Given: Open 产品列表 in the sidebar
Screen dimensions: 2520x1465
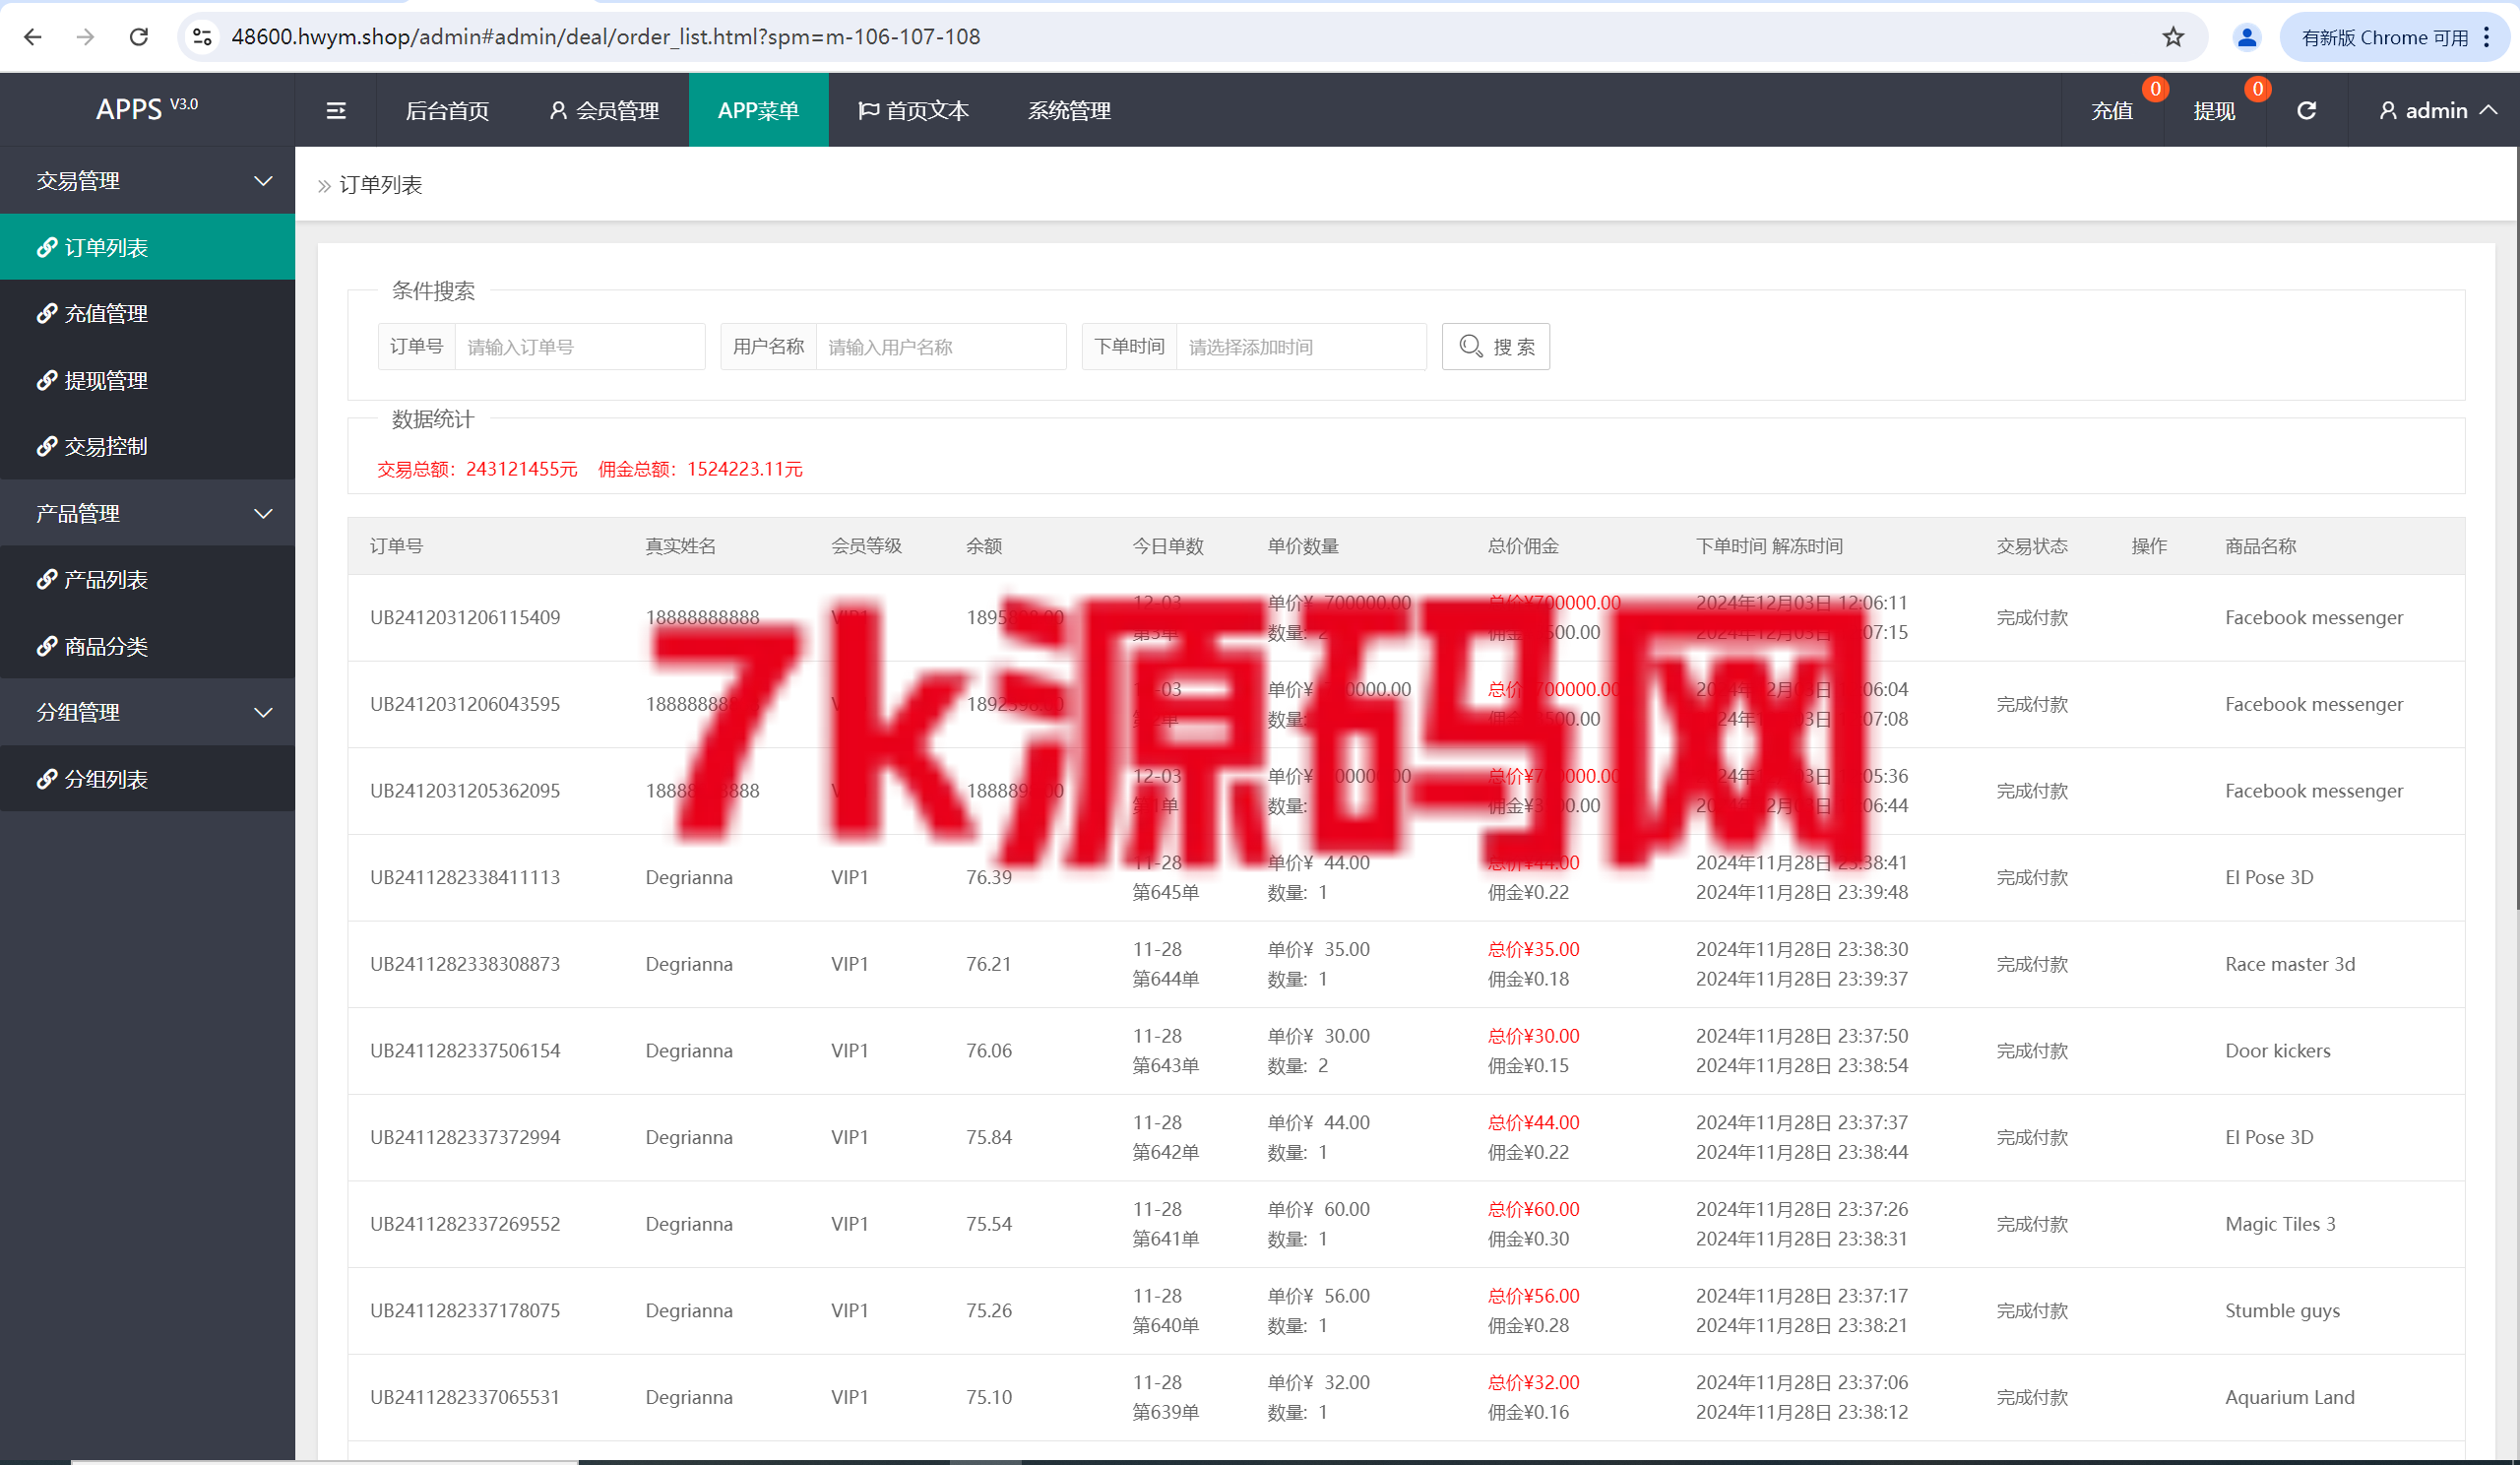Looking at the screenshot, I should 147,579.
